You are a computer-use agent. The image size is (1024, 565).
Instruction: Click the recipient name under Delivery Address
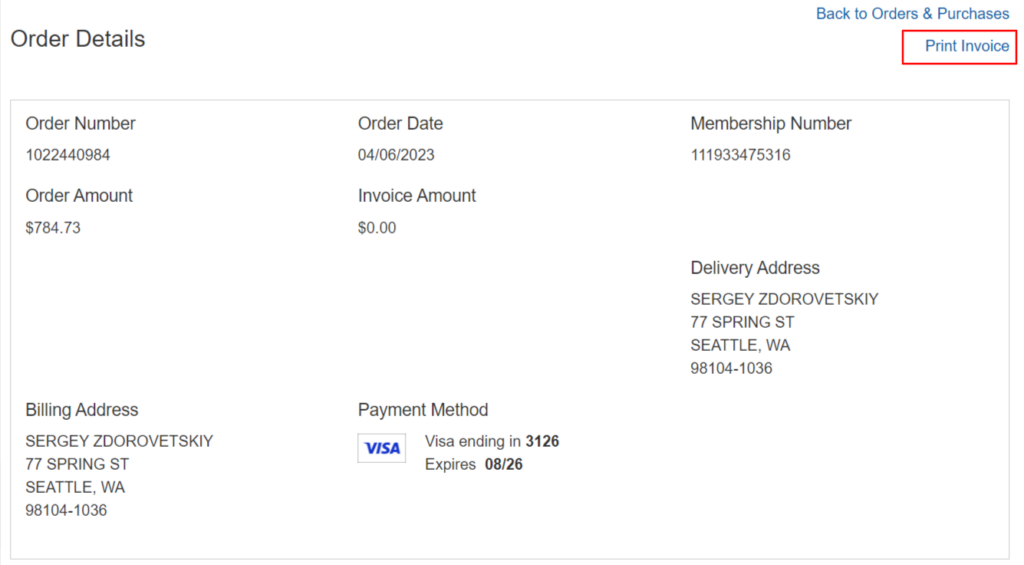[x=784, y=299]
